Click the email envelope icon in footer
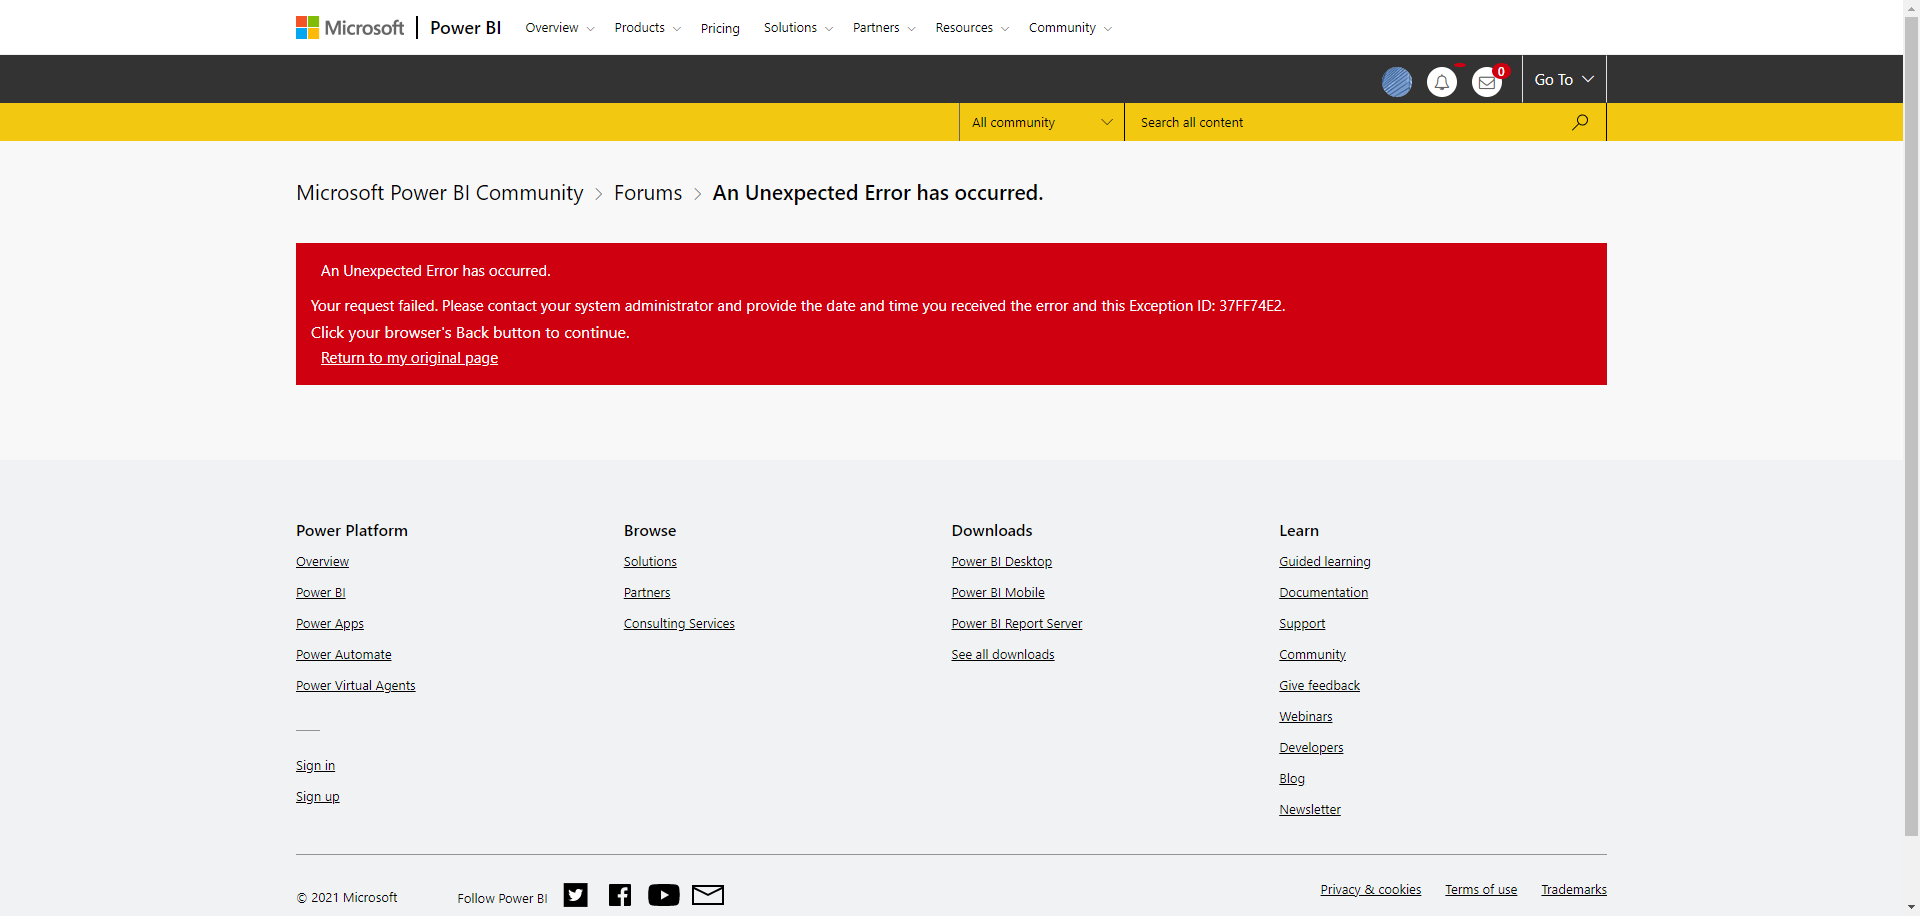The height and width of the screenshot is (916, 1920). click(708, 895)
